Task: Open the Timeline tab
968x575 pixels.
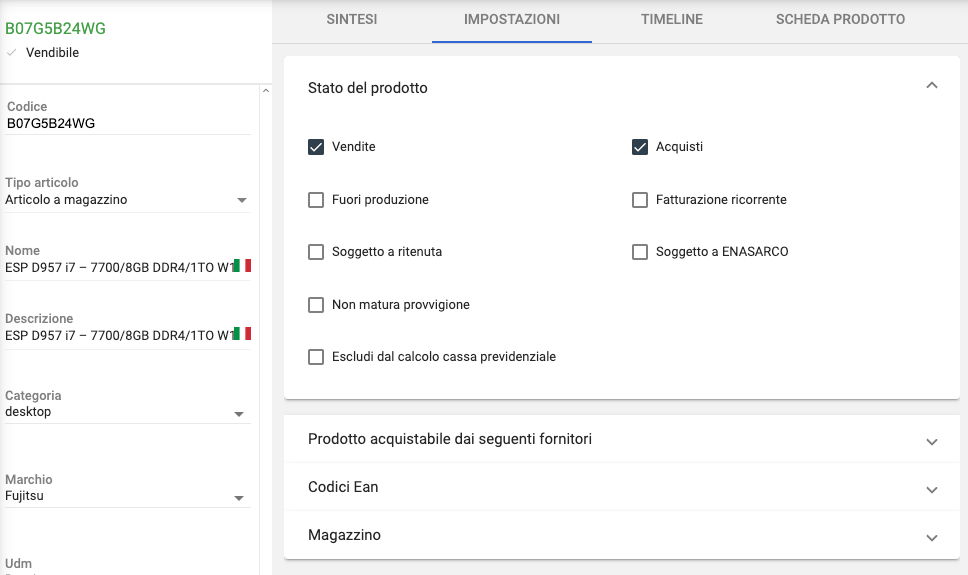Action: pos(672,20)
